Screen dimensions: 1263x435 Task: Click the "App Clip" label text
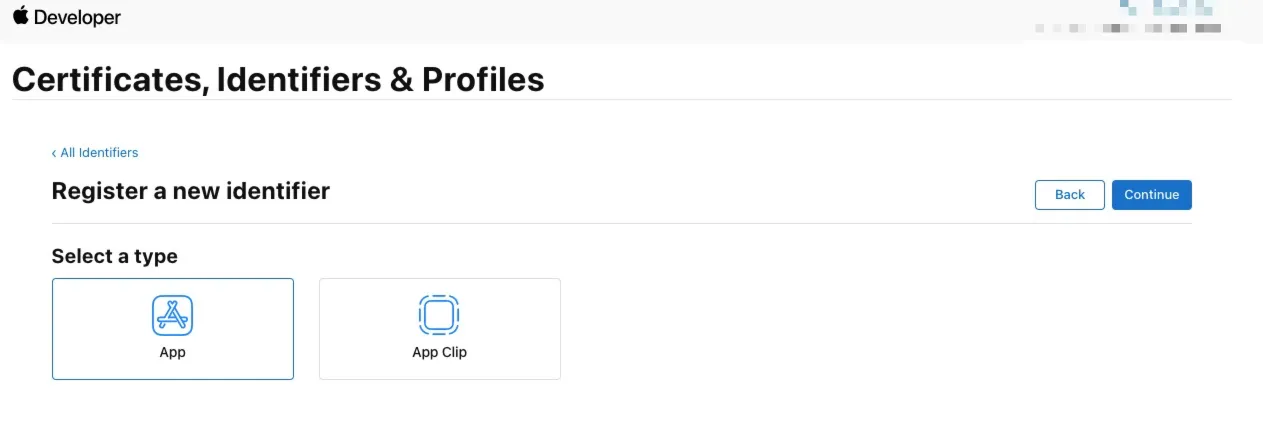point(439,352)
